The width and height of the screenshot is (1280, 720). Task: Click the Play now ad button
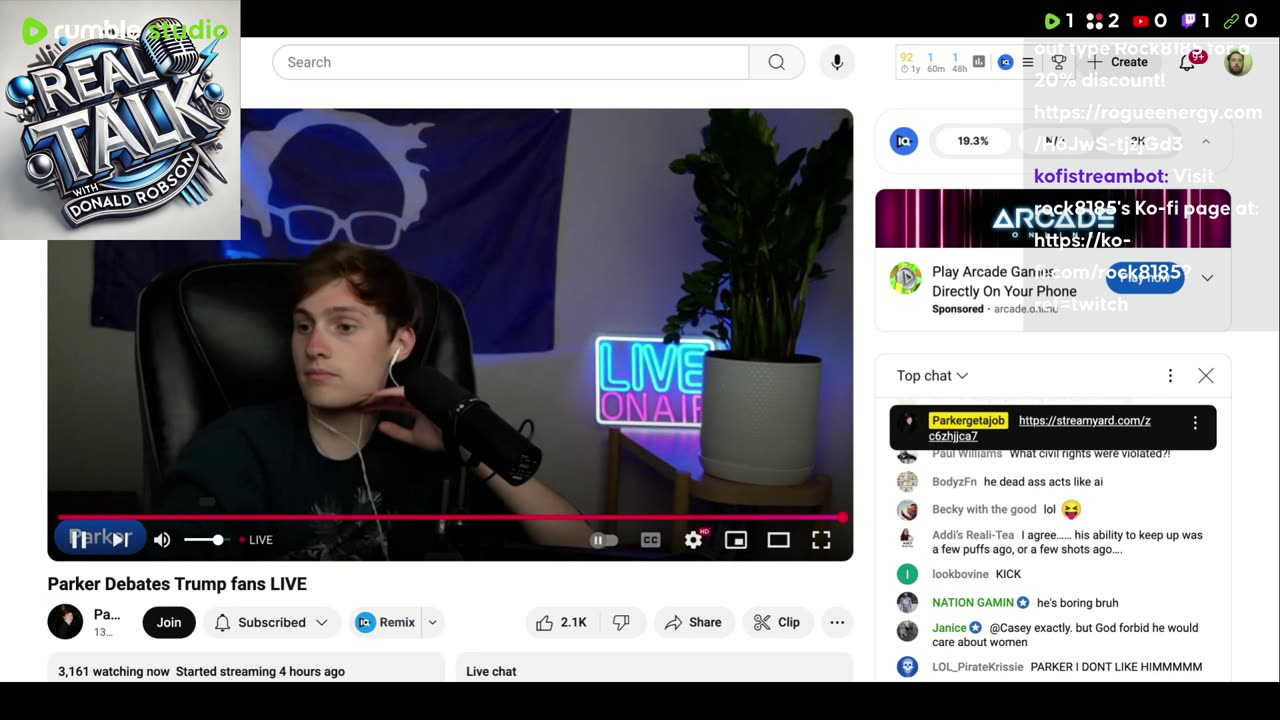pos(1145,278)
